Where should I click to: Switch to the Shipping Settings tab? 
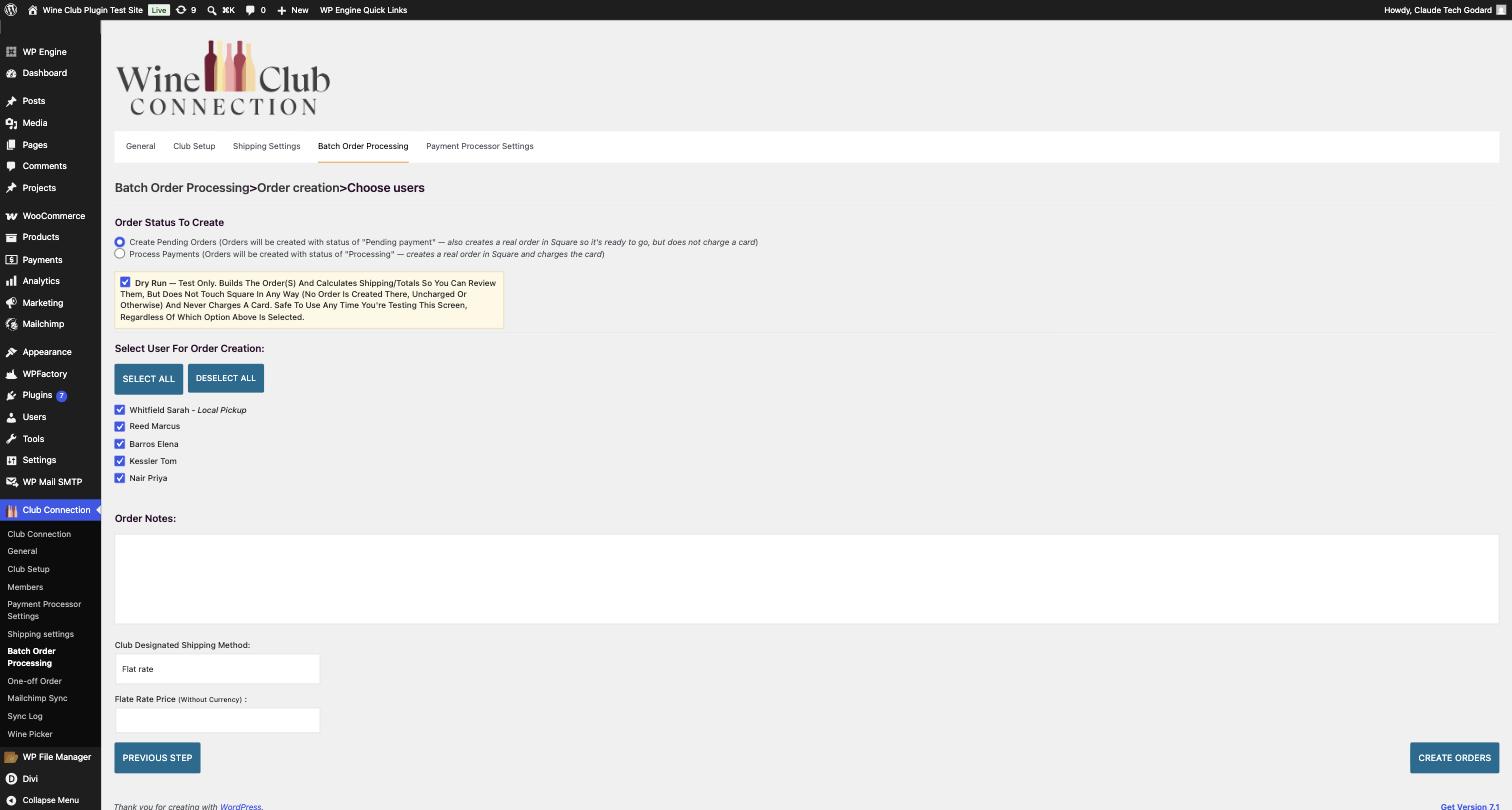(x=266, y=146)
